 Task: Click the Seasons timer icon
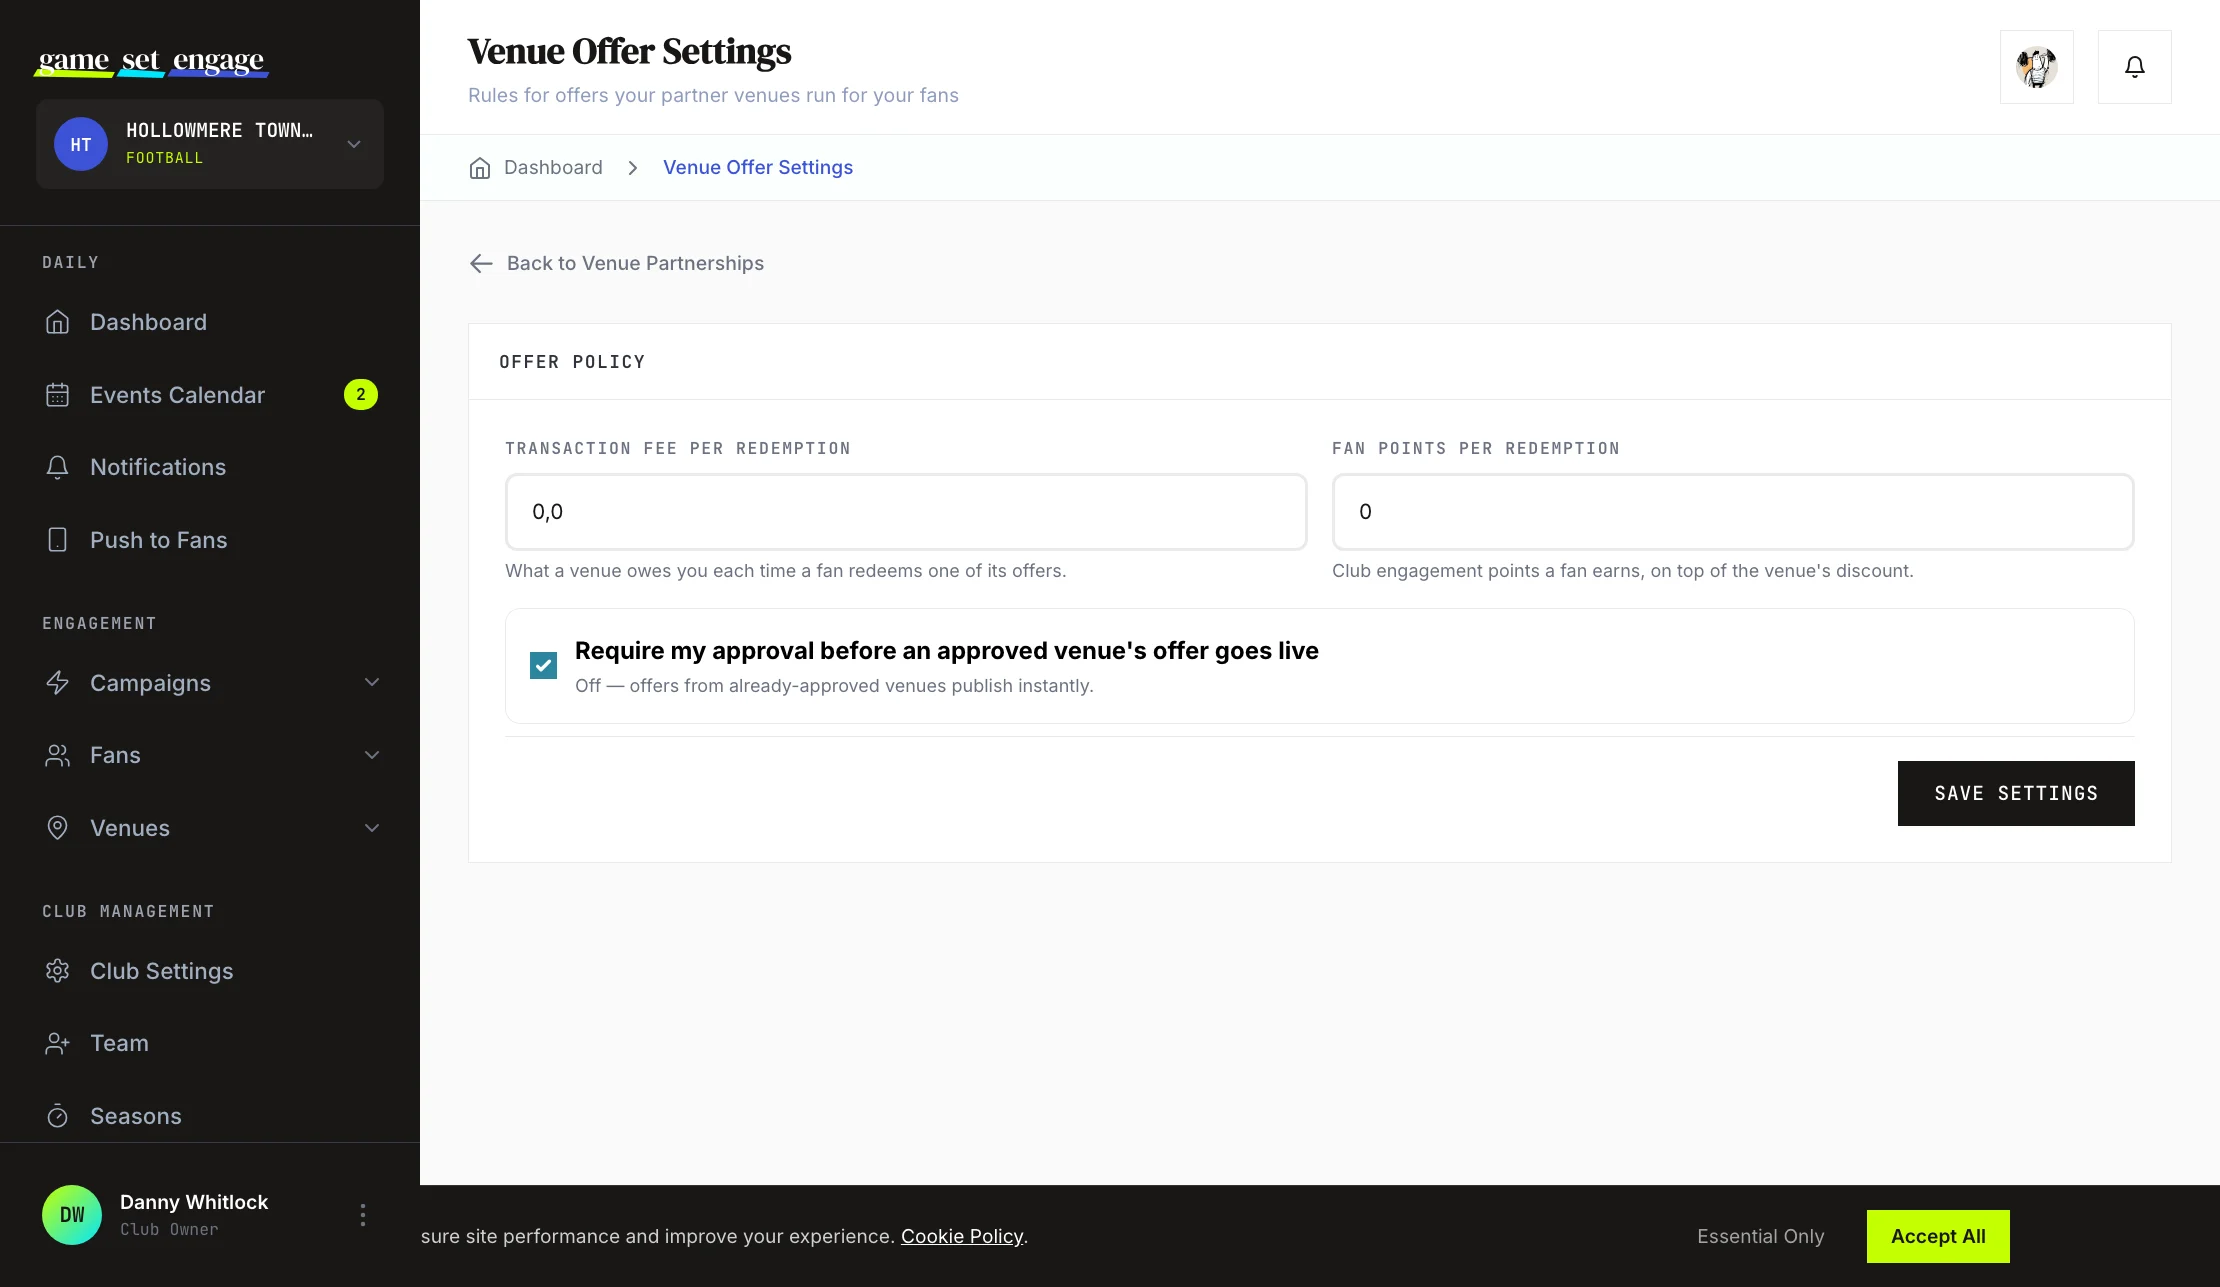point(58,1116)
